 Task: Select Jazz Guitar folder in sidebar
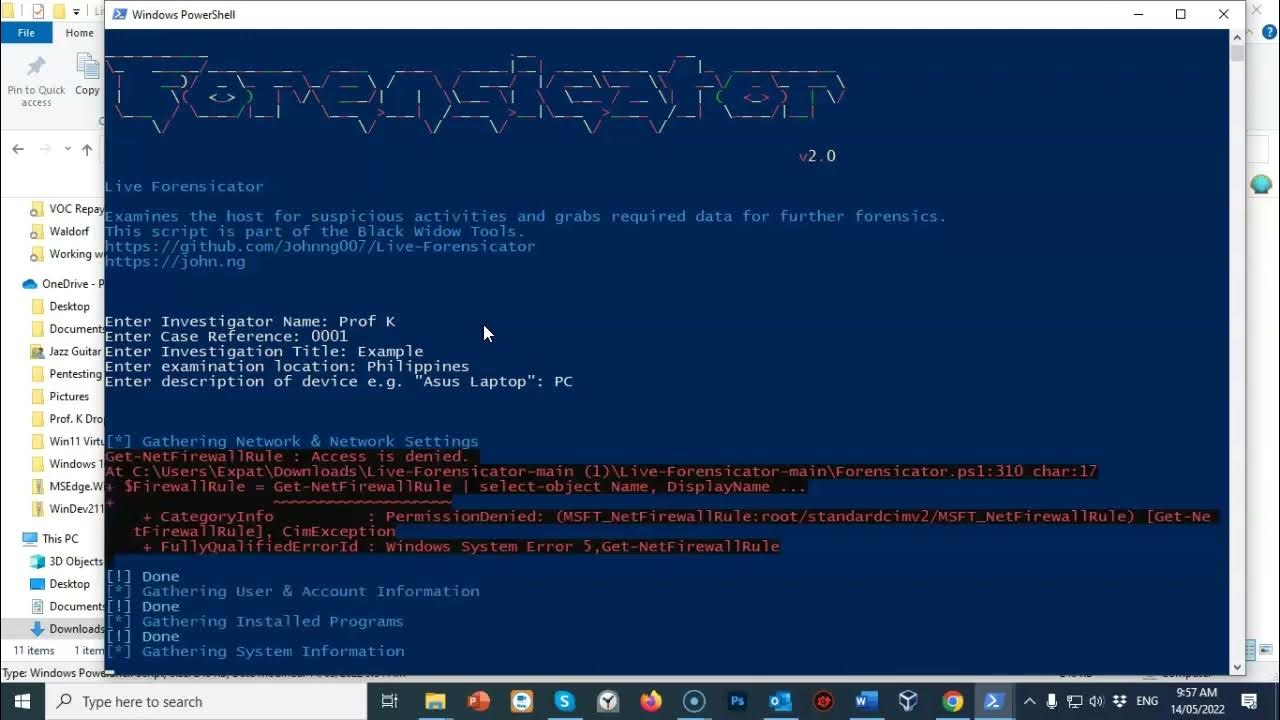[x=67, y=351]
